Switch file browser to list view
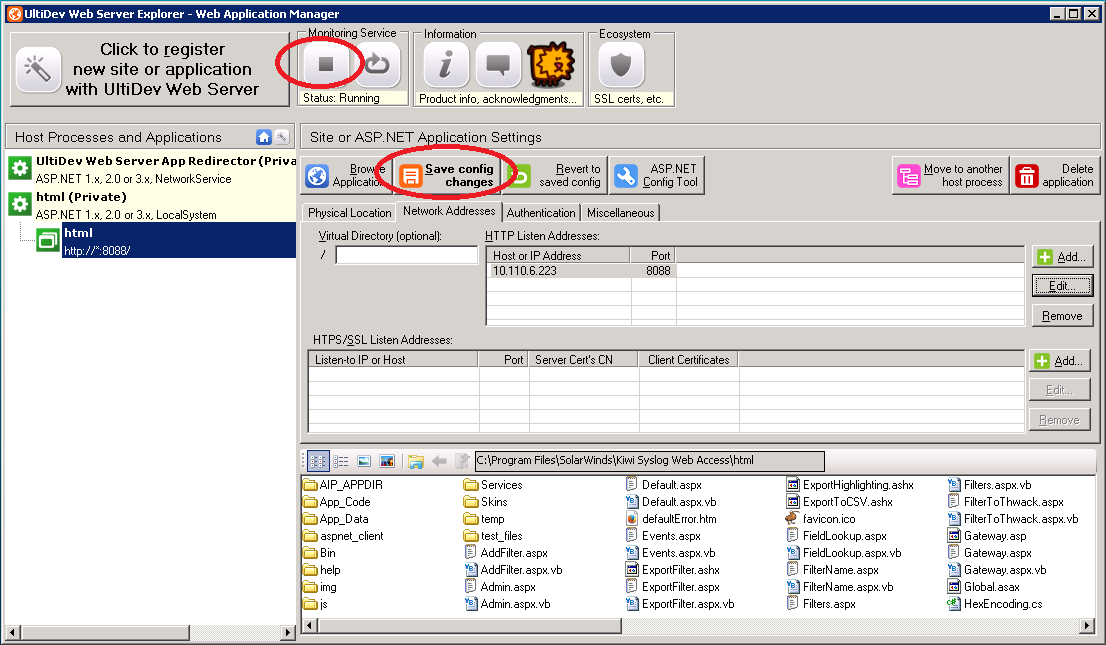 (341, 461)
